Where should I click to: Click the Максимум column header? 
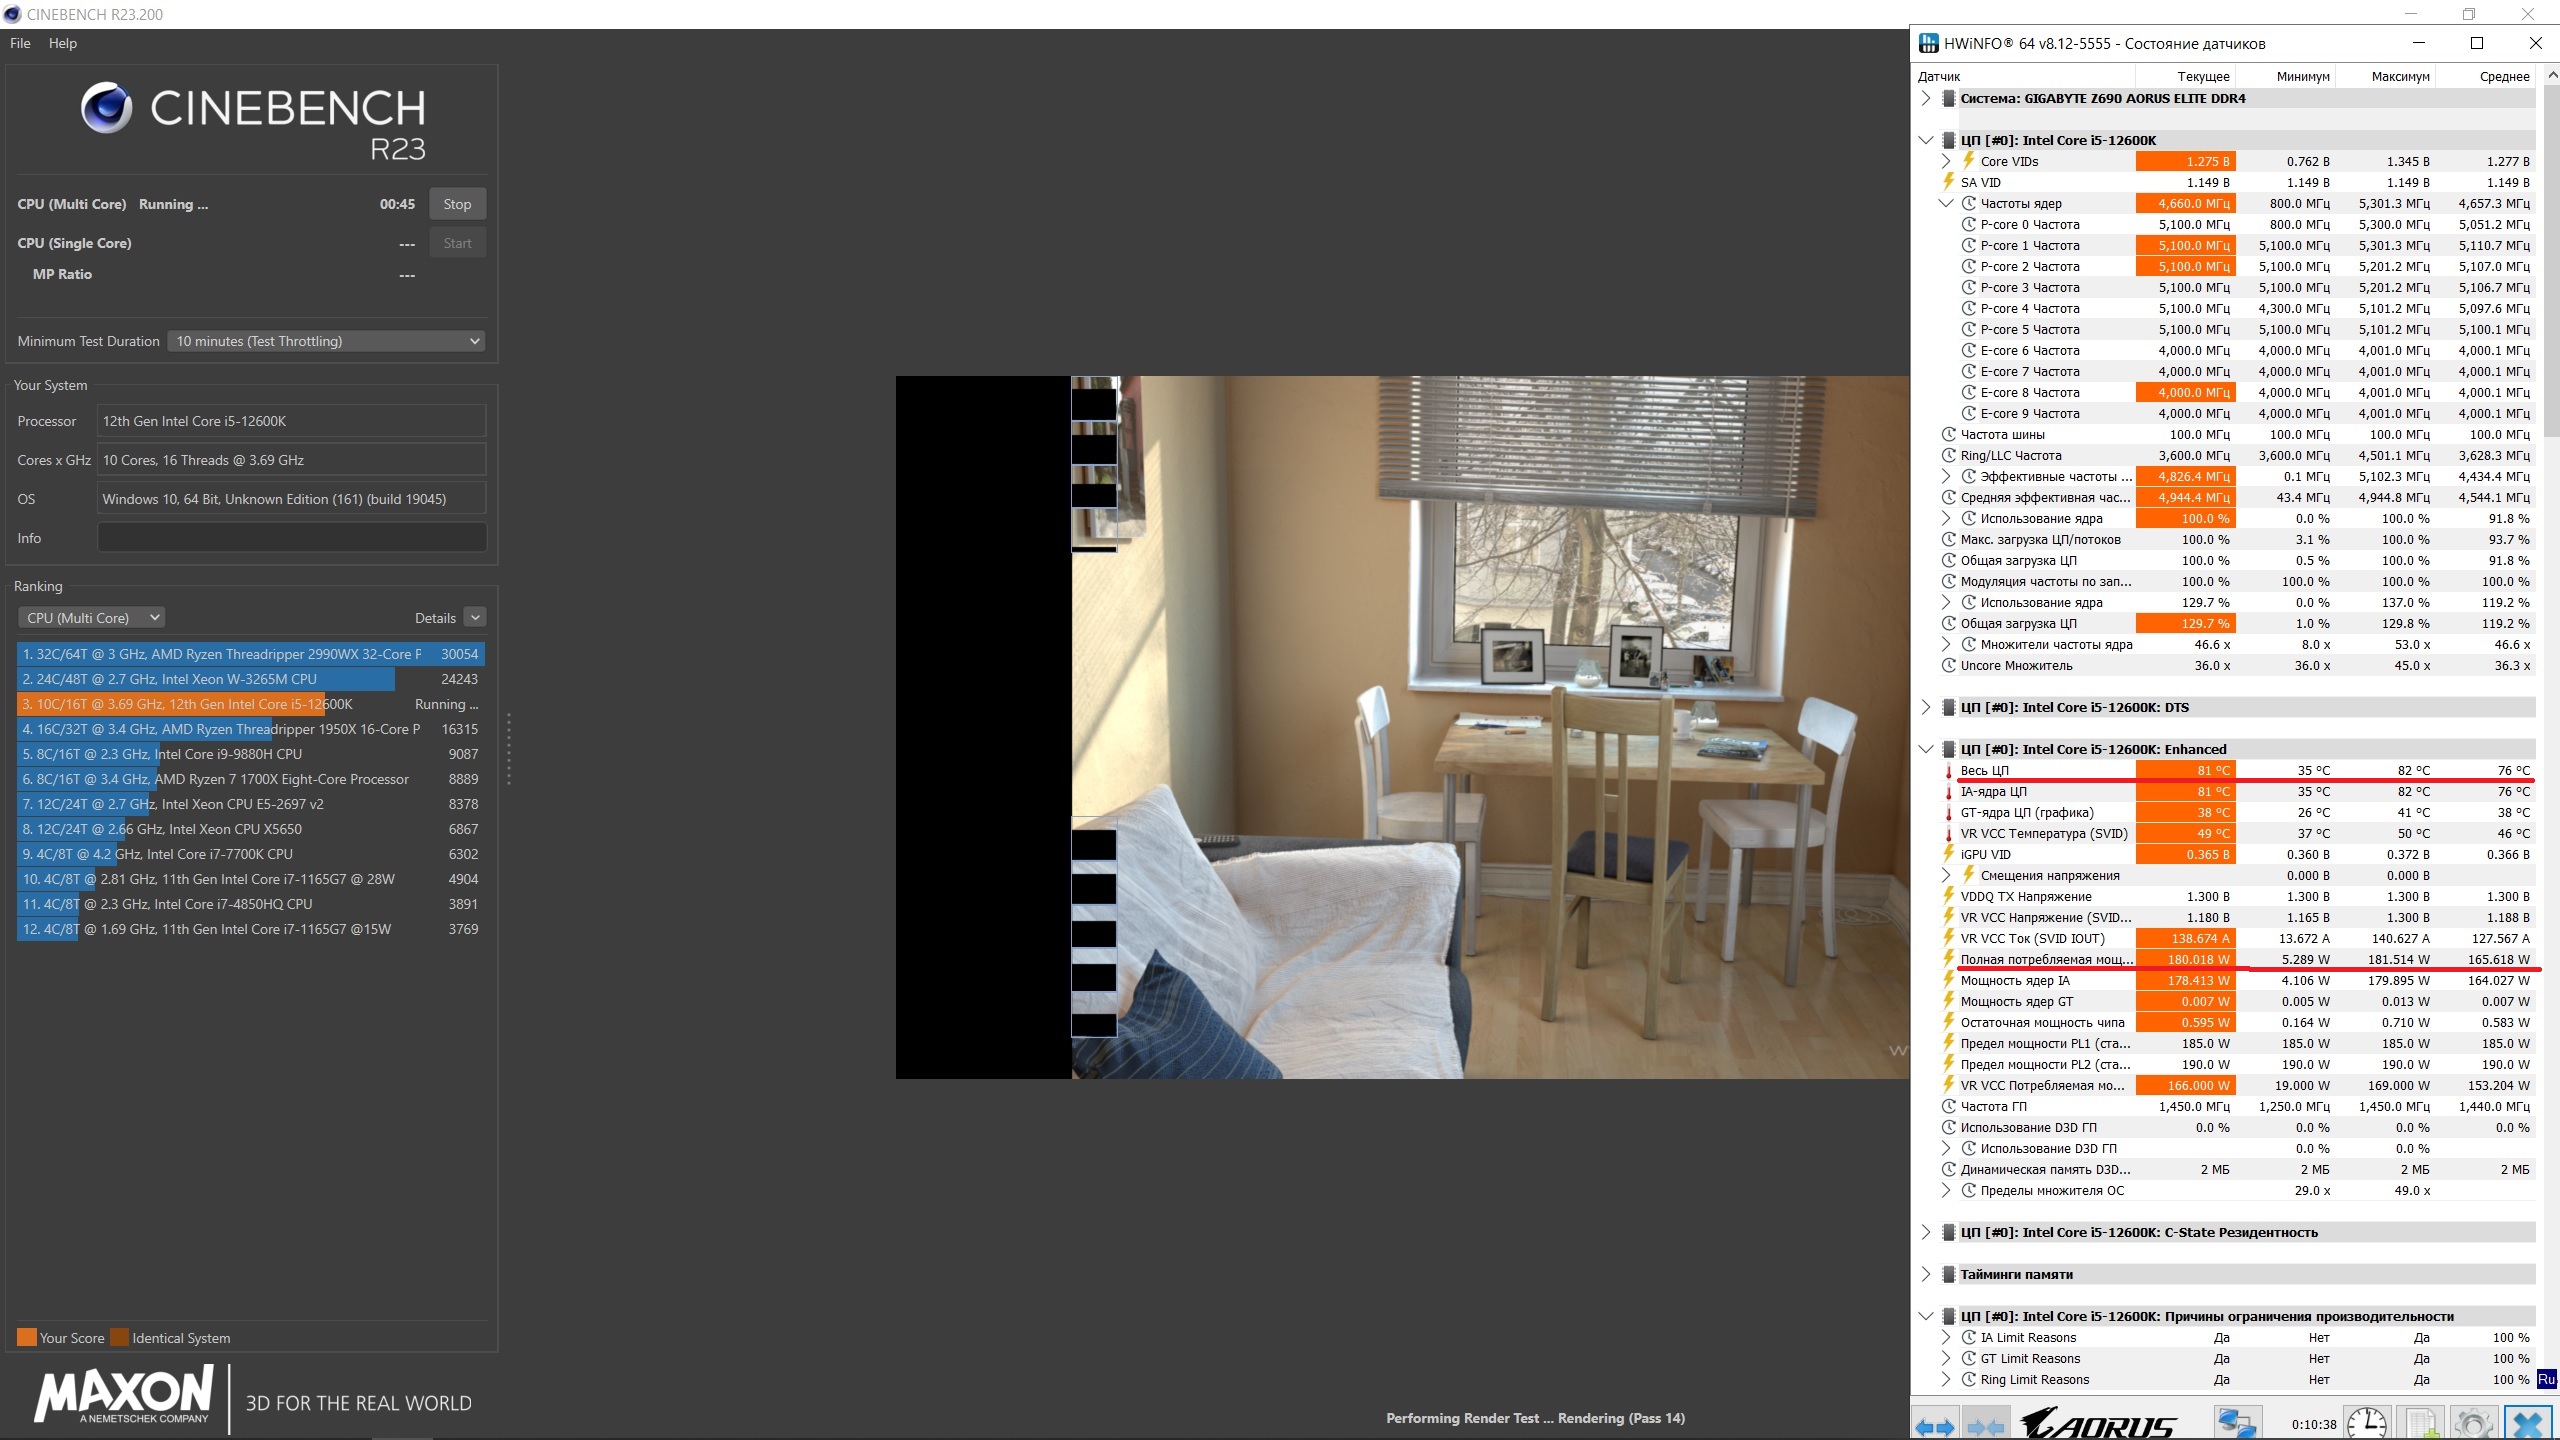click(2386, 76)
